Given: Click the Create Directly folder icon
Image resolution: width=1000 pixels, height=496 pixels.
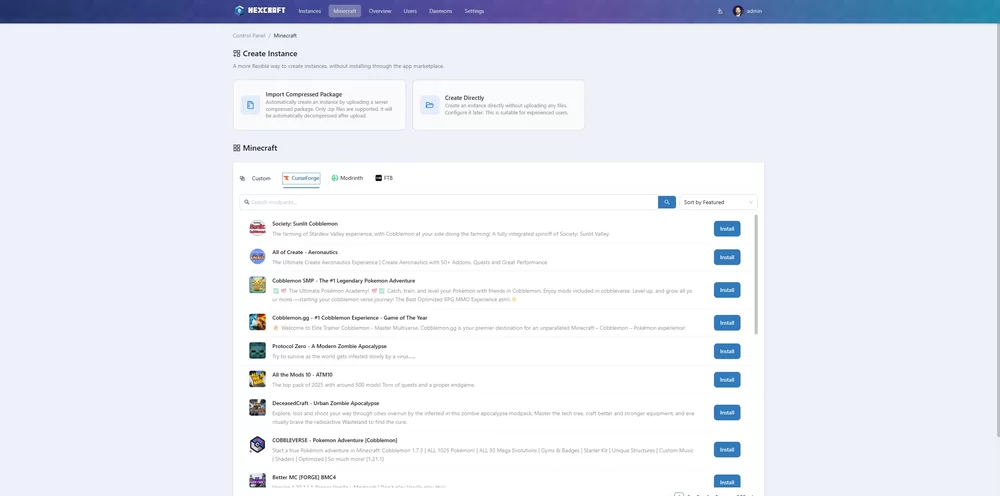Looking at the screenshot, I should (x=430, y=105).
